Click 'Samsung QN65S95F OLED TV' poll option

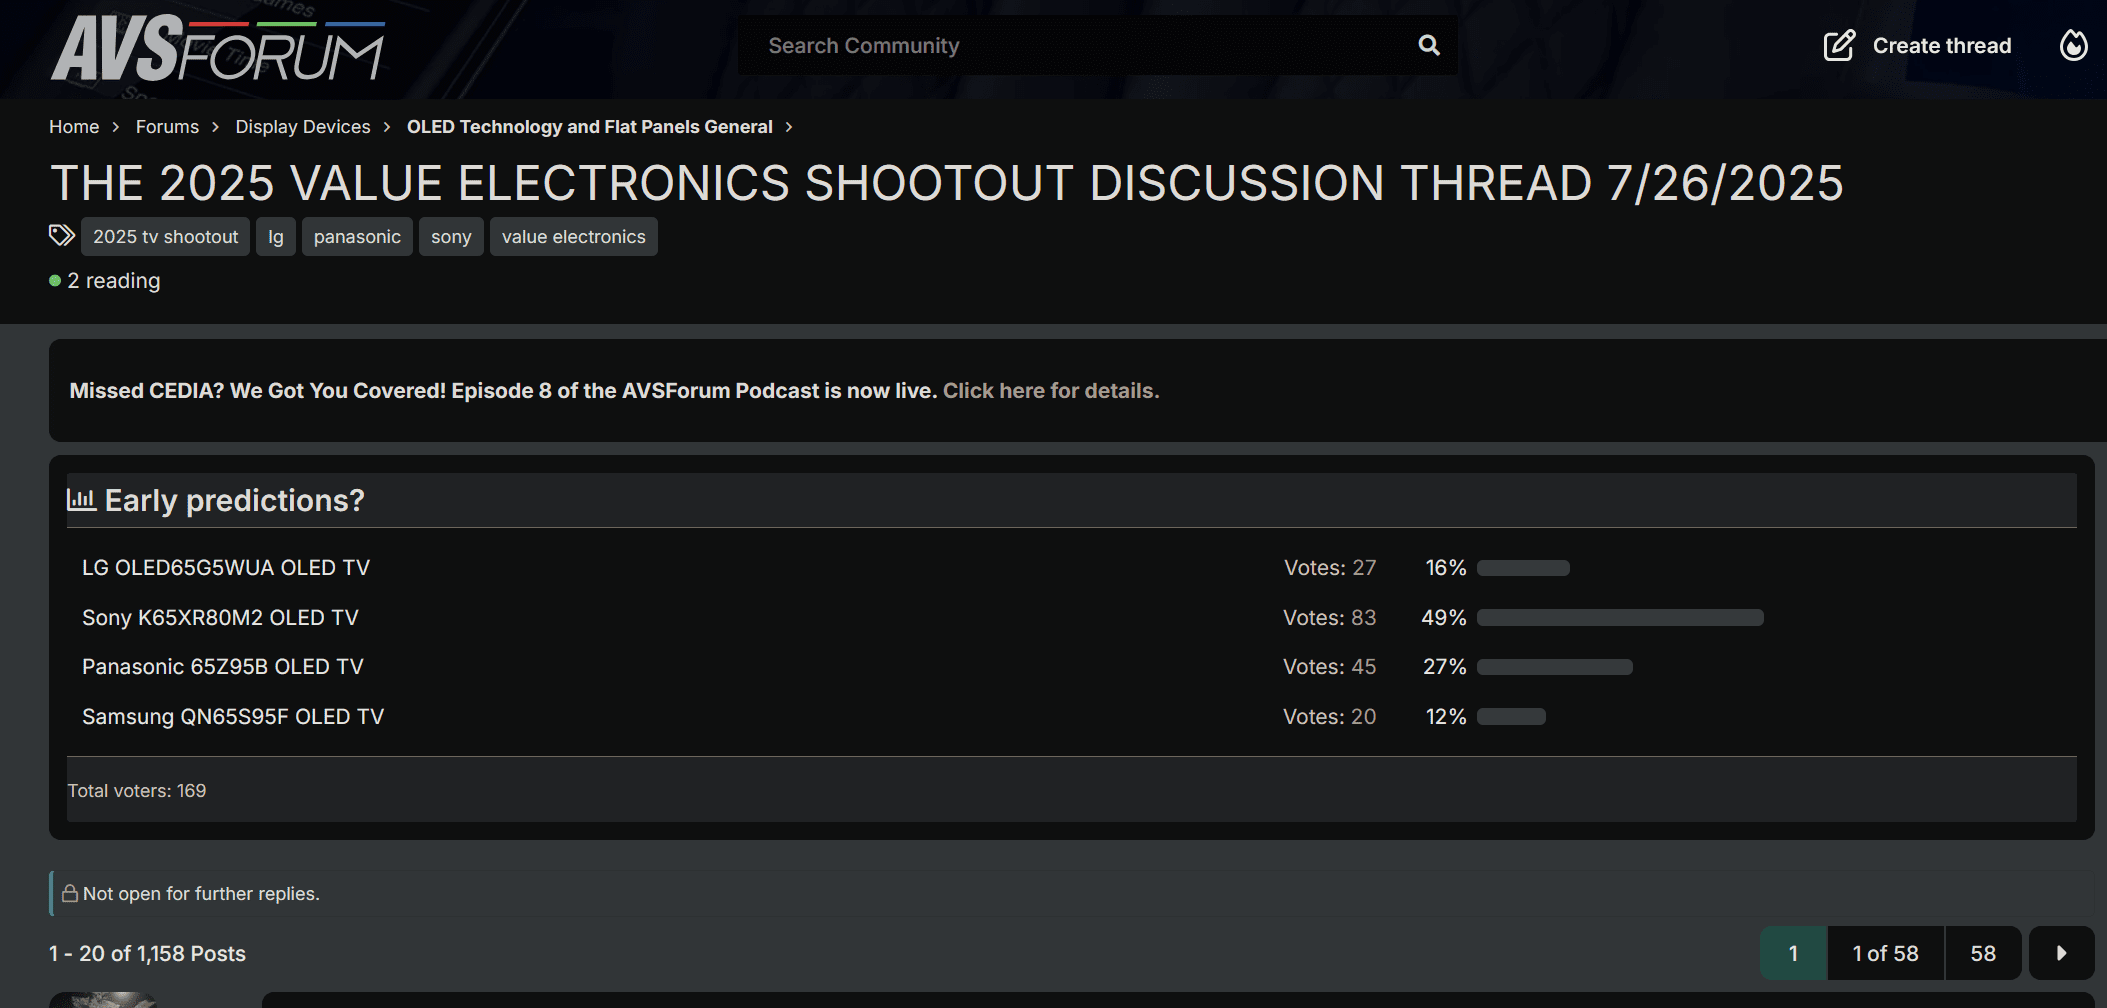(x=233, y=717)
